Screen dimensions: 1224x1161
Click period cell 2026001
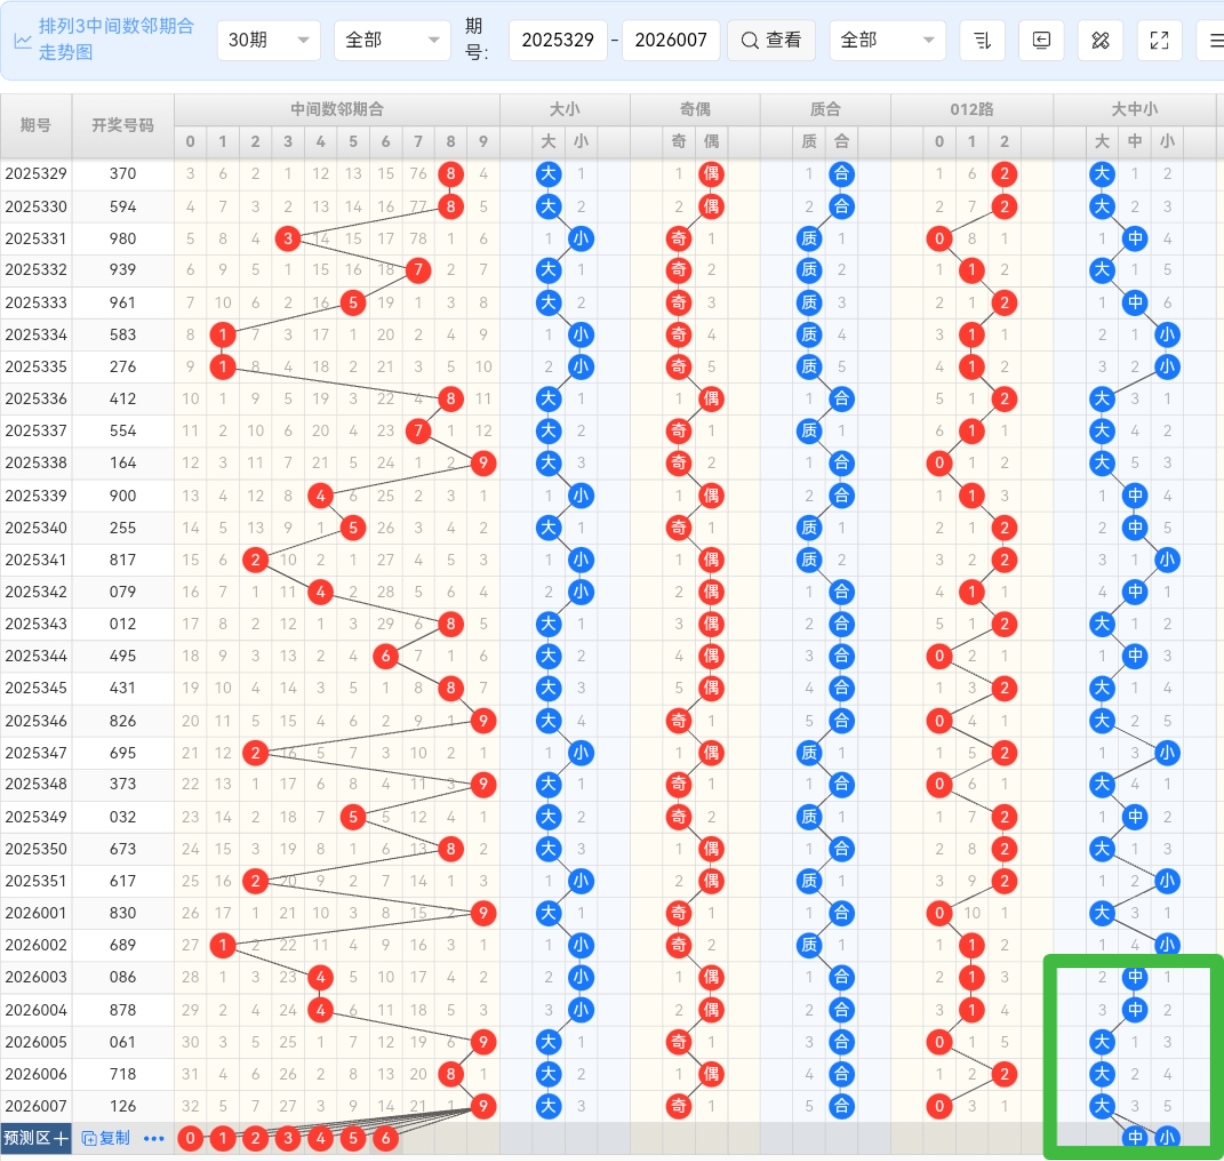click(36, 913)
